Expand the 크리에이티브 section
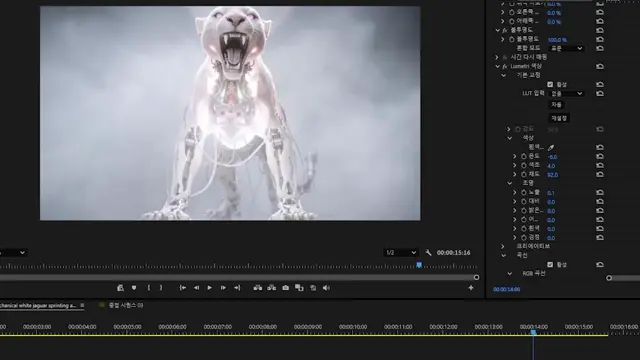This screenshot has width=640, height=360. tap(503, 246)
